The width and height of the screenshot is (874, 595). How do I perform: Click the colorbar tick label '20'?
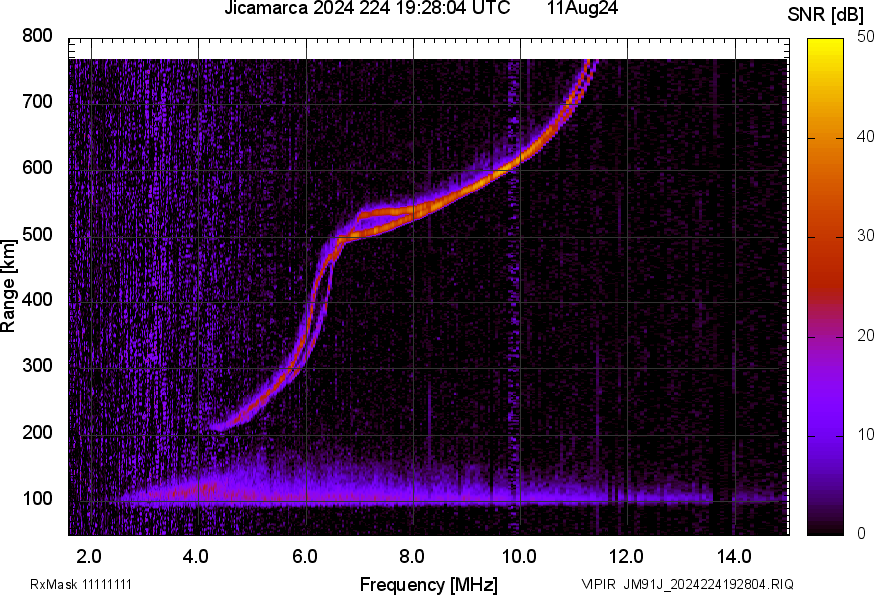865,335
